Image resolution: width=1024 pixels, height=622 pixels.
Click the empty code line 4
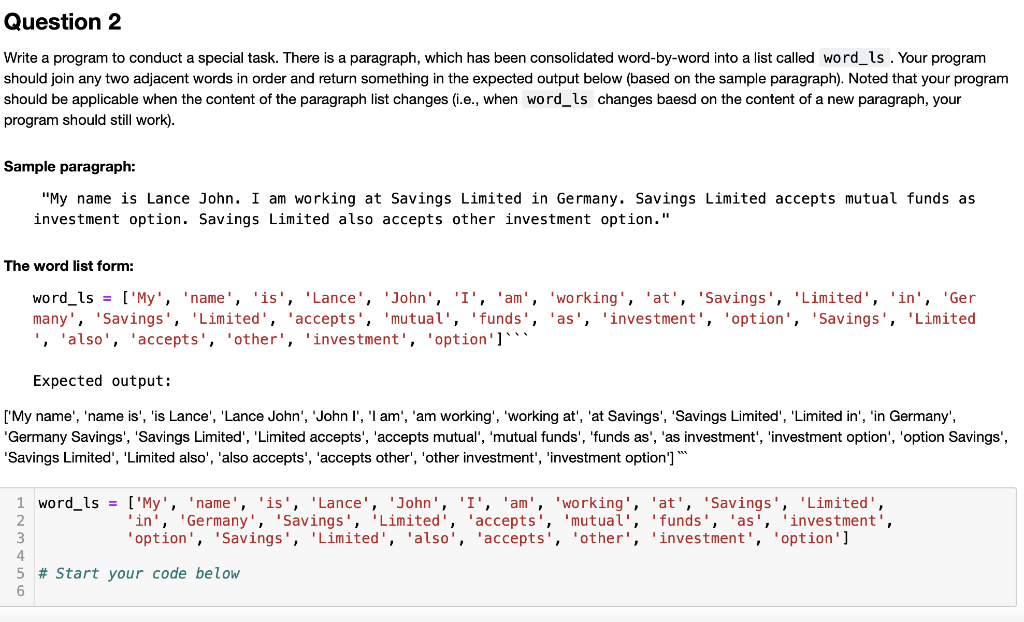pos(525,556)
